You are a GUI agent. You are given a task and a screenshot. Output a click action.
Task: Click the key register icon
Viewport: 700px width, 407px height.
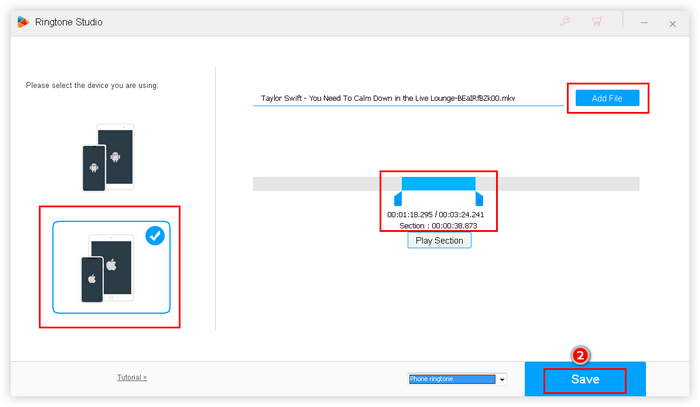pyautogui.click(x=565, y=21)
